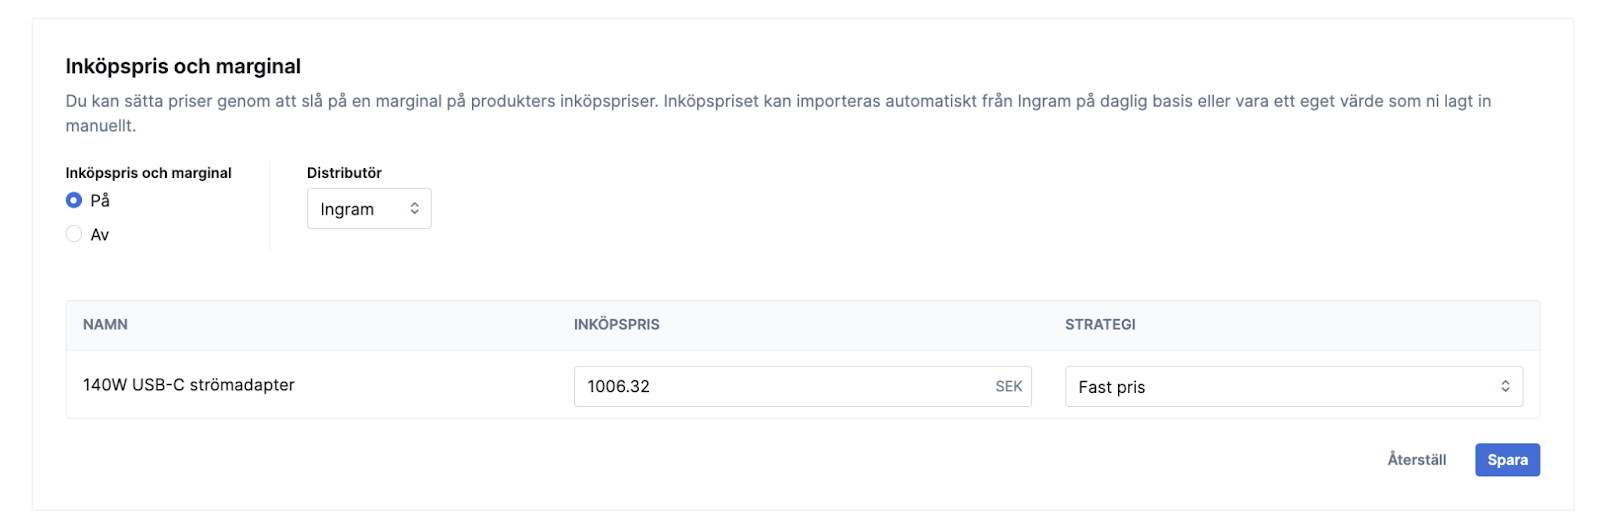Click the STRATEGI column header
Viewport: 1600px width, 532px height.
point(1100,325)
